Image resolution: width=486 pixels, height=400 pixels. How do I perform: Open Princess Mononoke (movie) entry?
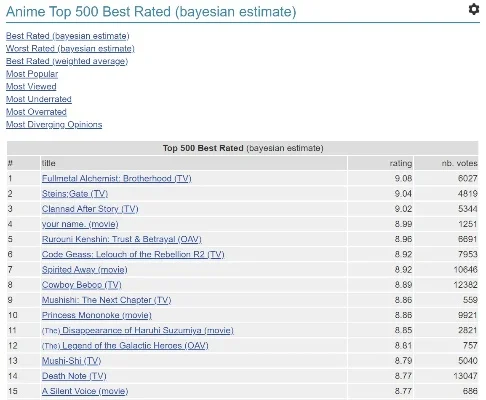pos(97,315)
